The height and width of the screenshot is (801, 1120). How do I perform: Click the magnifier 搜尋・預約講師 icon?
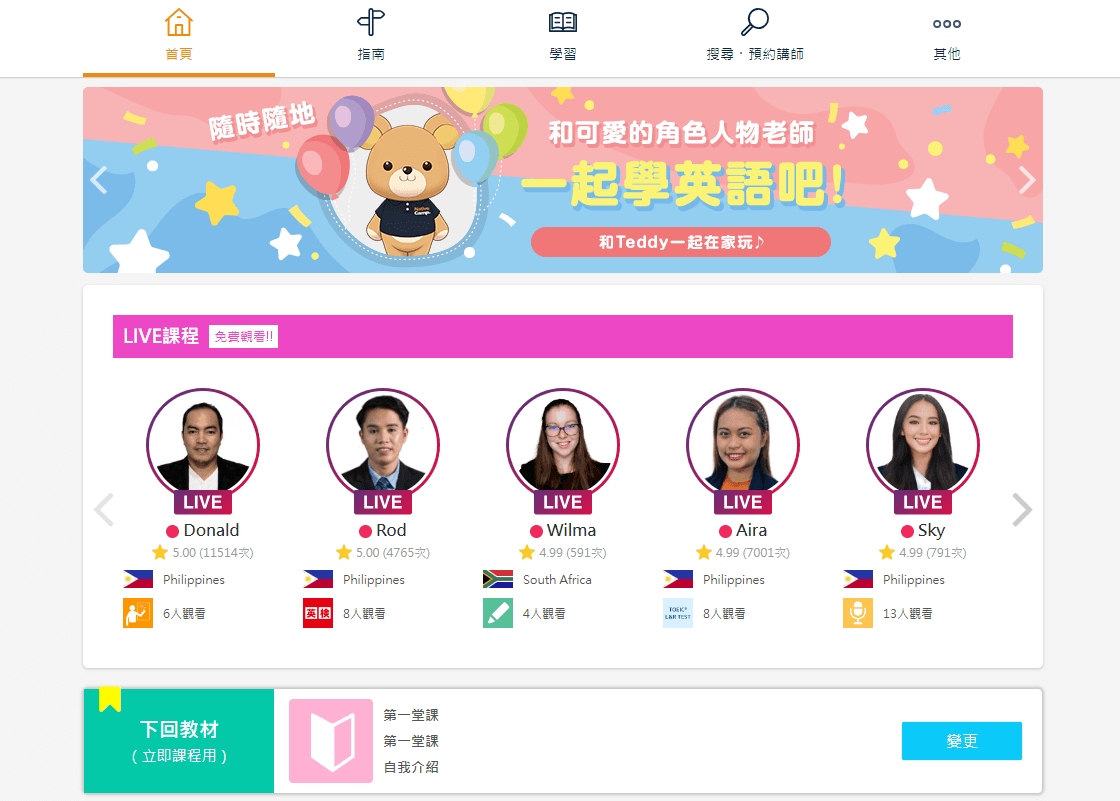tap(754, 22)
